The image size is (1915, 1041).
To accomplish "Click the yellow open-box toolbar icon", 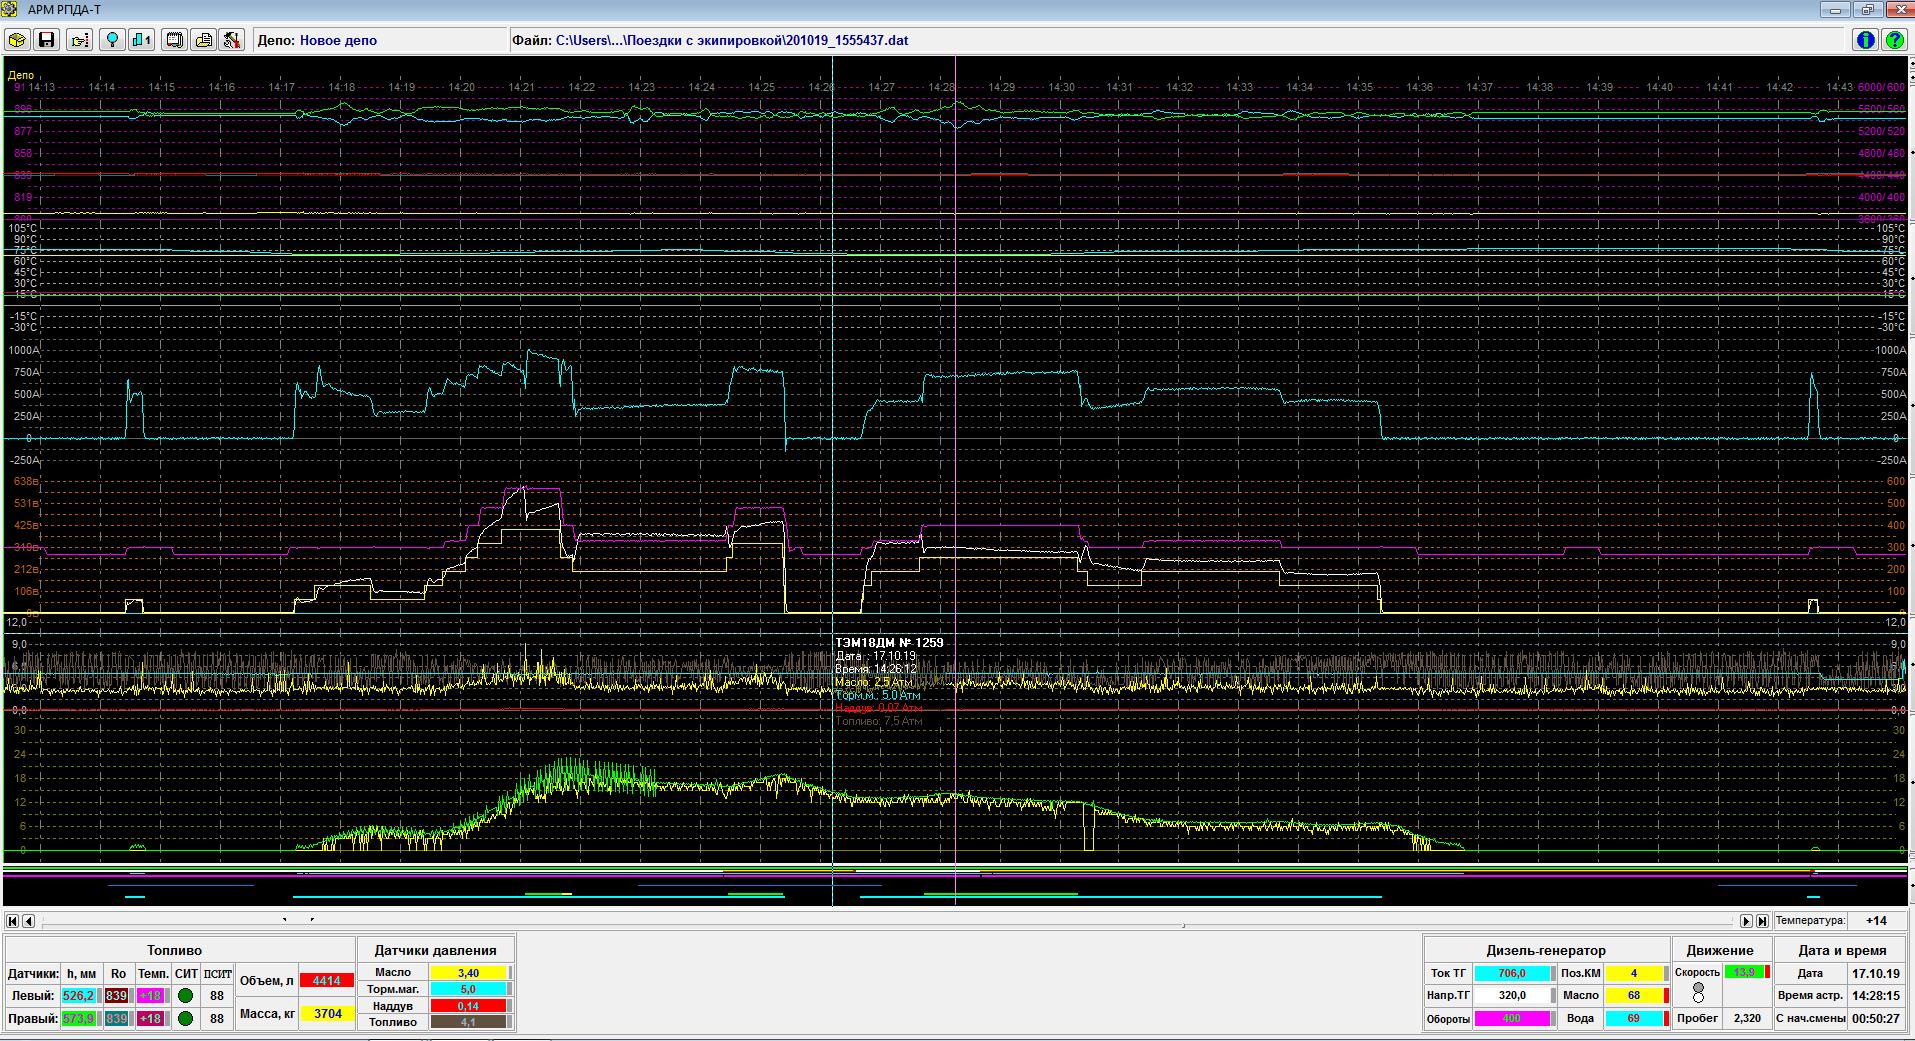I will pyautogui.click(x=17, y=40).
